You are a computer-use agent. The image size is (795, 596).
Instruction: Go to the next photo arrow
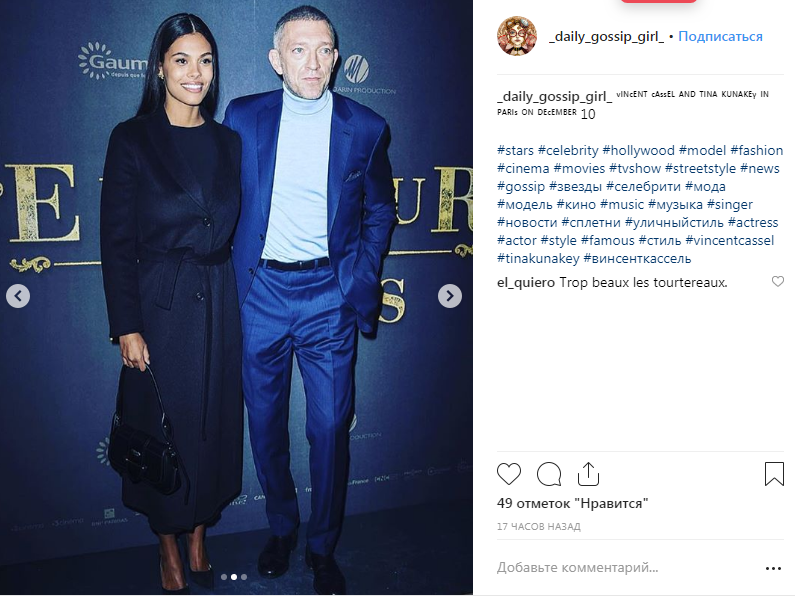[450, 295]
